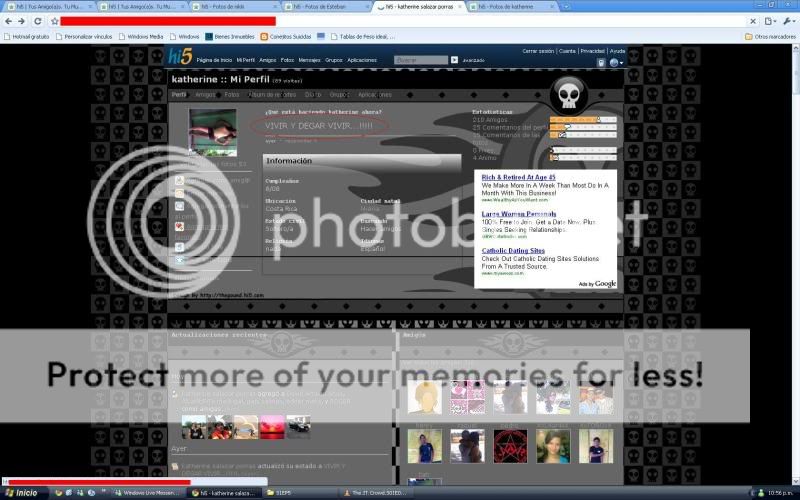
Task: Open the red pentagram friend thumbnail
Action: tap(509, 446)
